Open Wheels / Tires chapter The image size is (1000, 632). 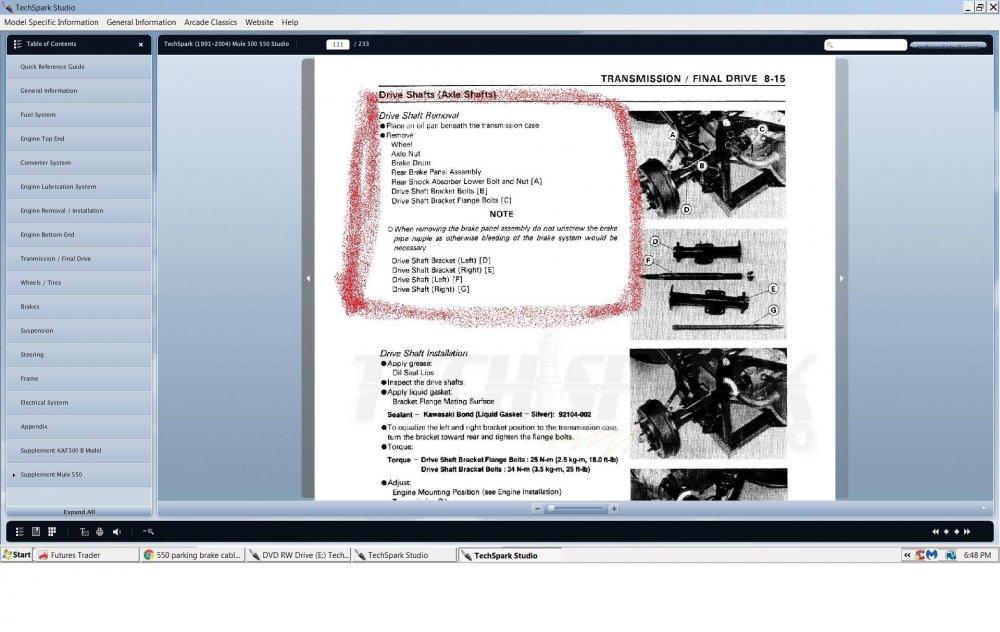[79, 283]
